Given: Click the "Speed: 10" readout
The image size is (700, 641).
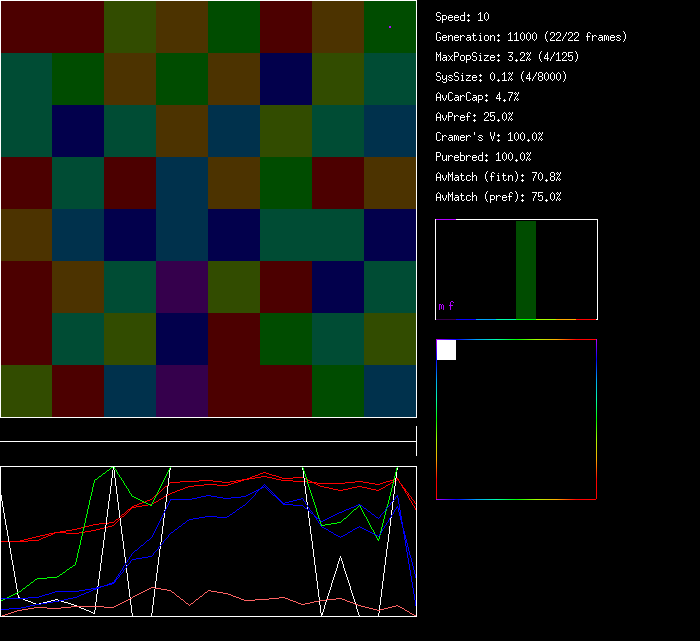Looking at the screenshot, I should [x=462, y=17].
